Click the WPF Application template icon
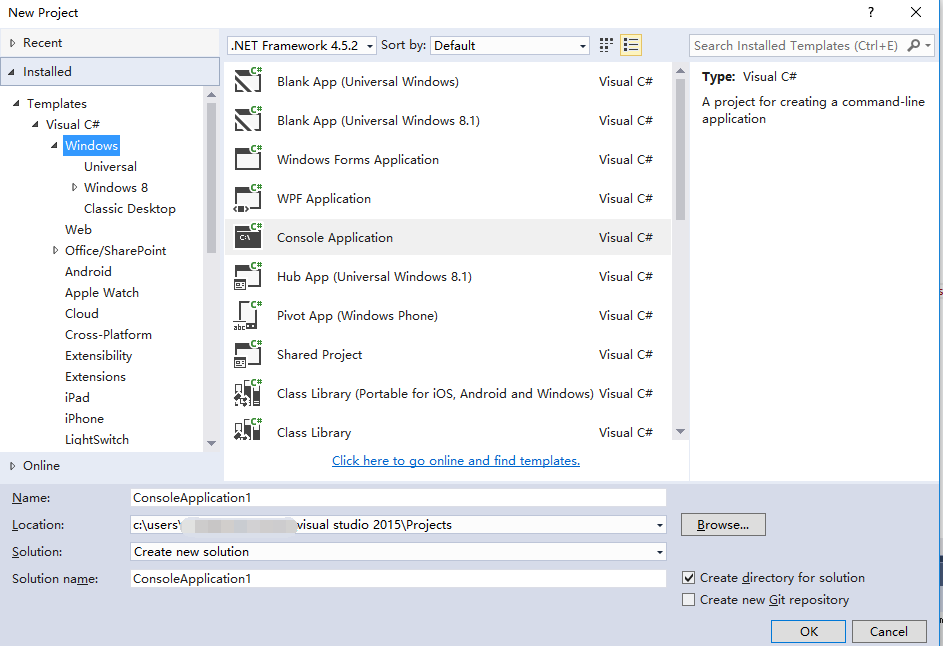943x646 pixels. [x=248, y=198]
